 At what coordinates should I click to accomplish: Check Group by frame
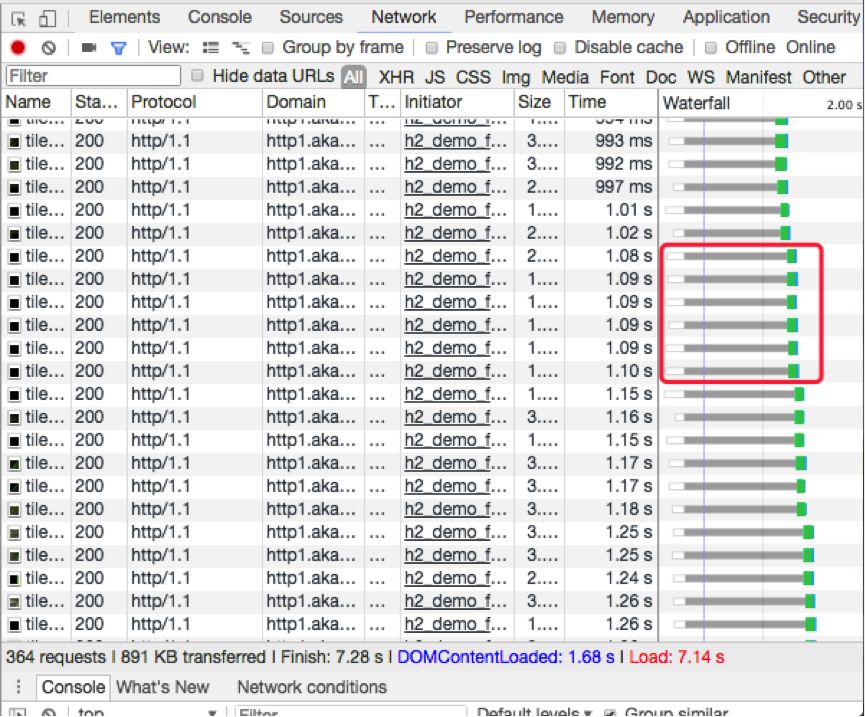tap(268, 48)
